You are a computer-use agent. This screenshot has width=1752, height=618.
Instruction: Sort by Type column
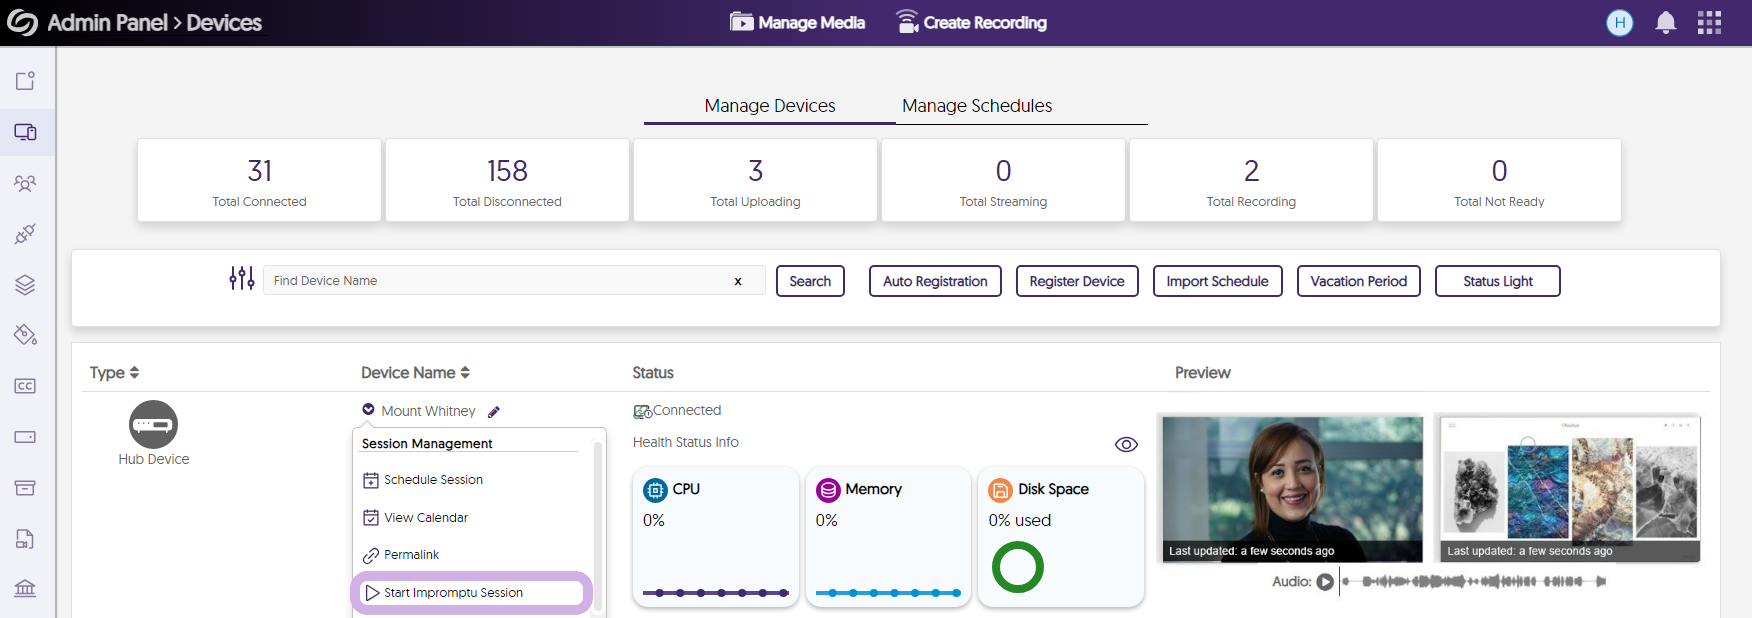114,373
